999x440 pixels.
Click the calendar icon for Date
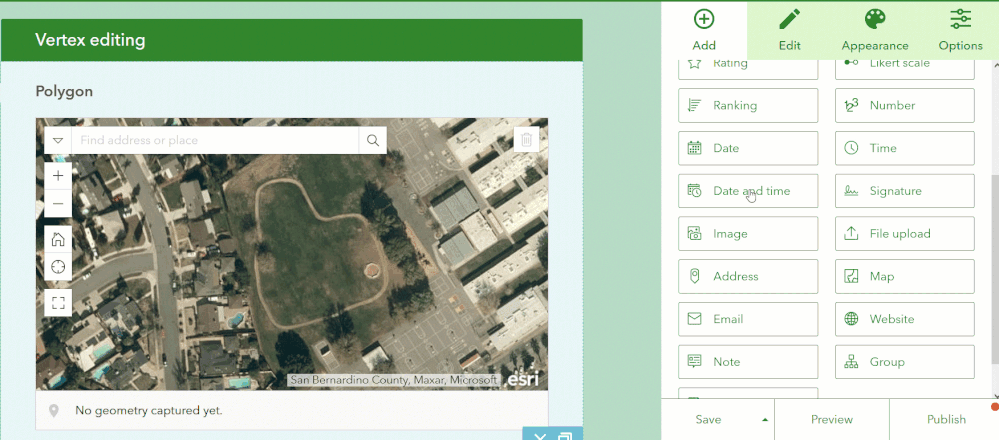coord(694,148)
